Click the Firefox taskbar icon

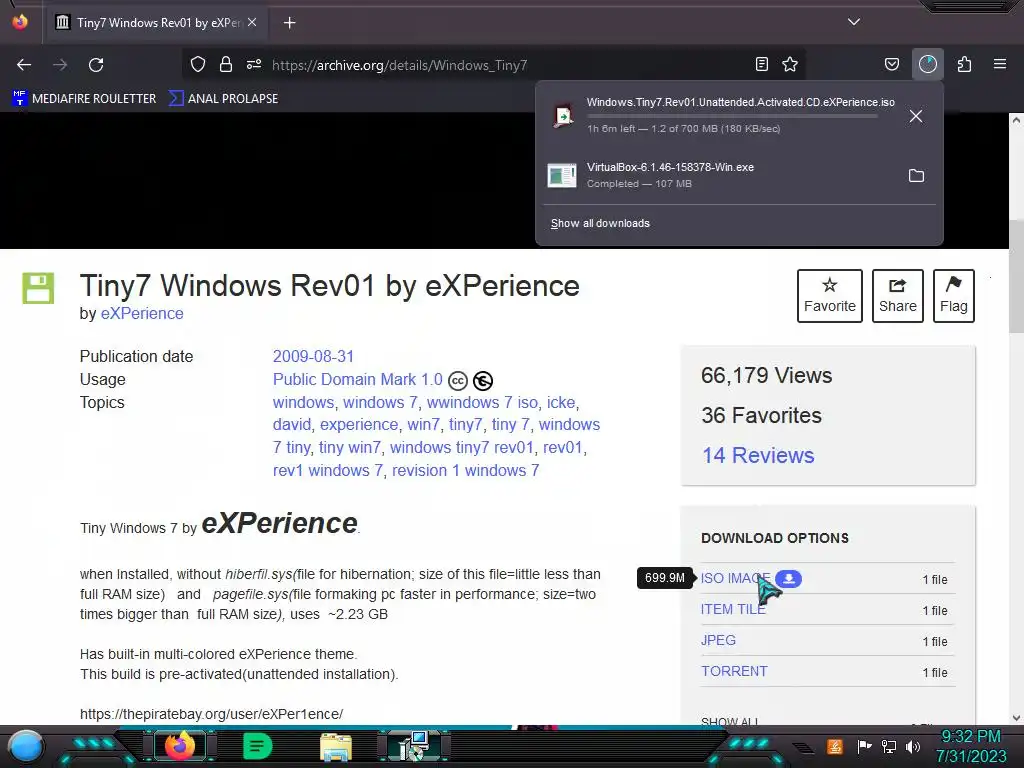(x=180, y=746)
